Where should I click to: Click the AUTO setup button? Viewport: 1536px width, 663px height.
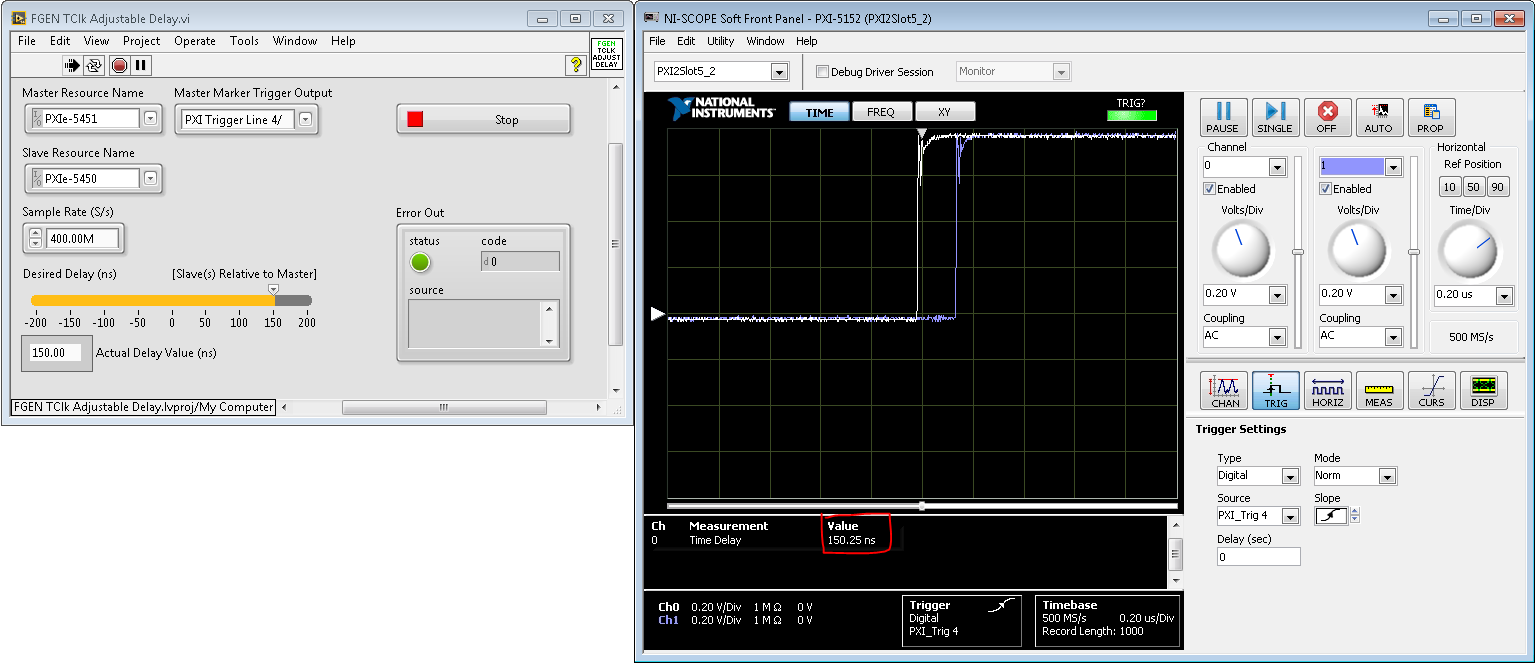click(x=1379, y=117)
